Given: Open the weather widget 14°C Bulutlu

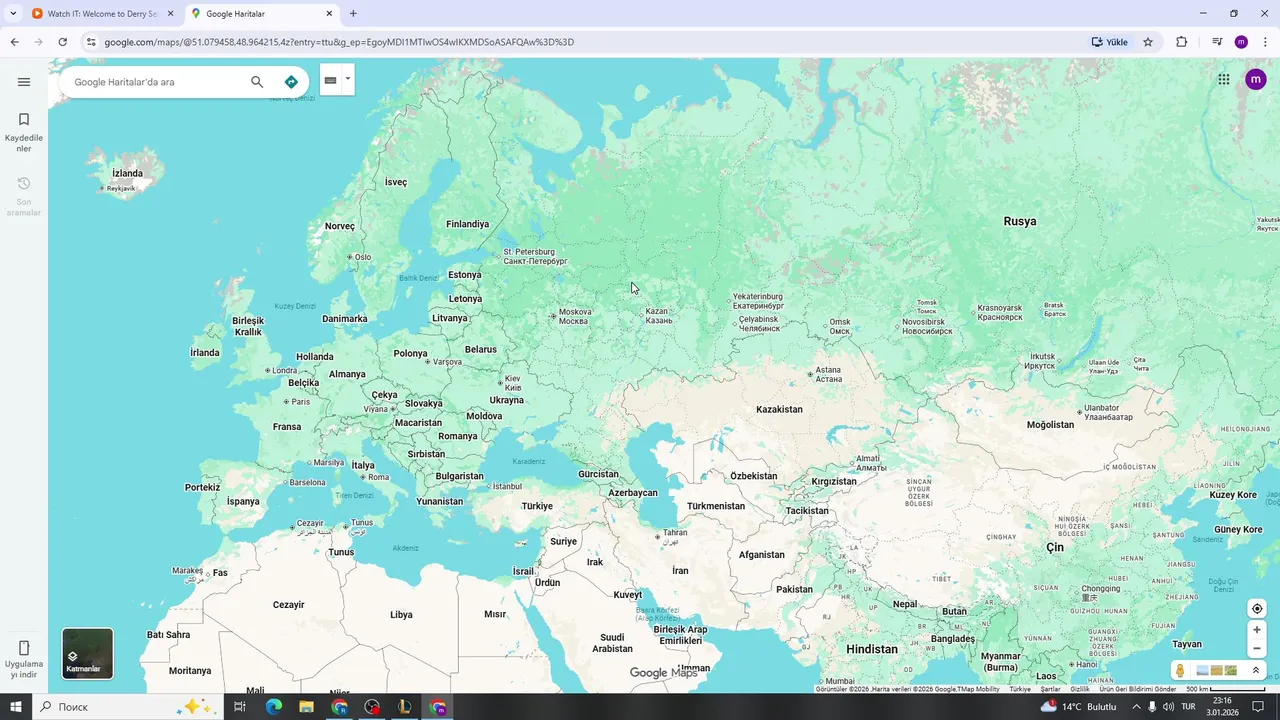Looking at the screenshot, I should tap(1078, 707).
